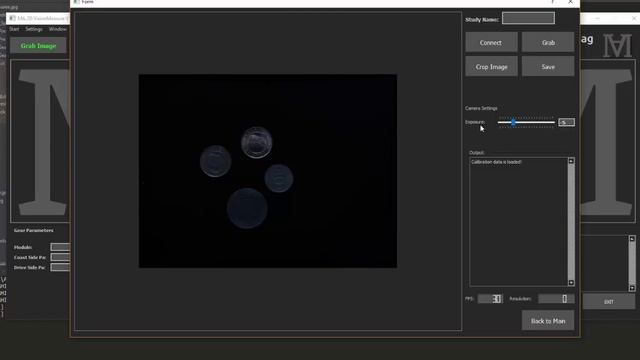Click the 'Camera Settings' label
The width and height of the screenshot is (640, 360).
pyautogui.click(x=481, y=108)
